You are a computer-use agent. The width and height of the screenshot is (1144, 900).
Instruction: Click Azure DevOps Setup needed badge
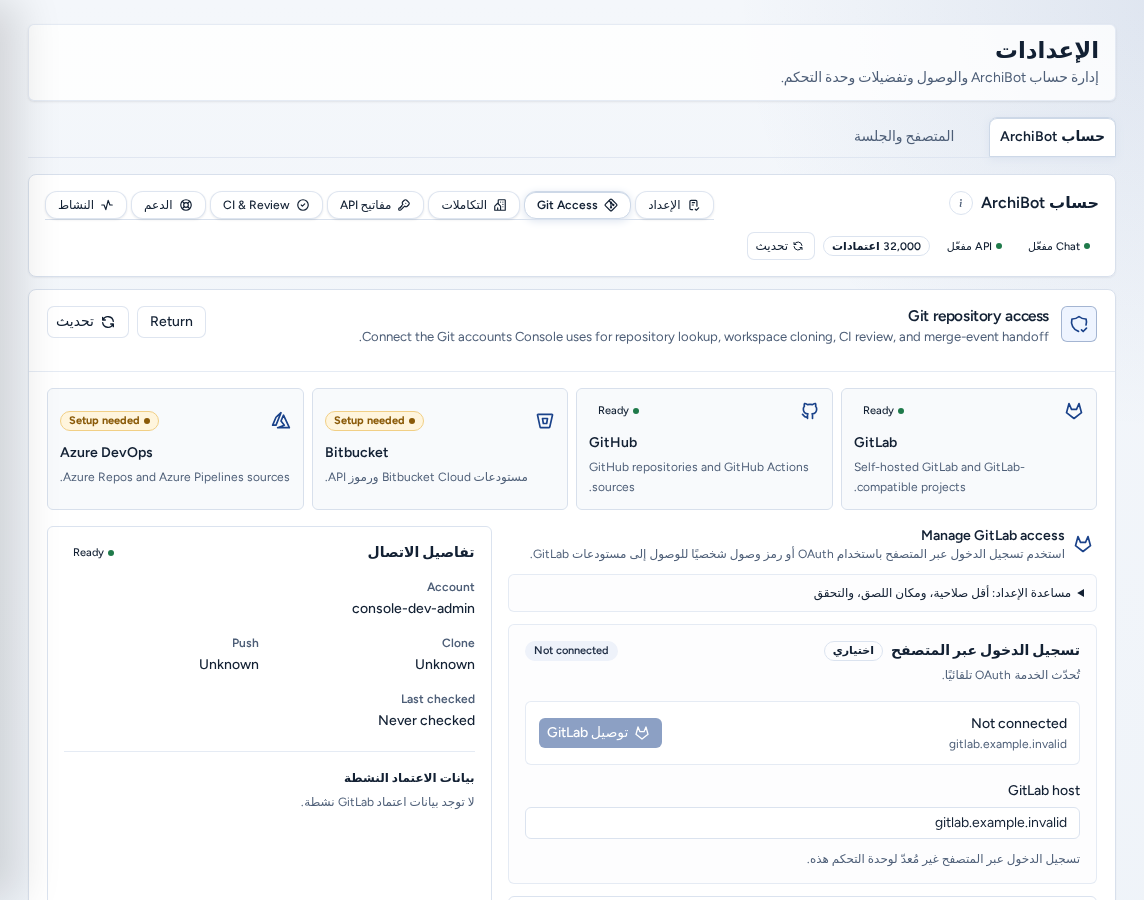(109, 421)
